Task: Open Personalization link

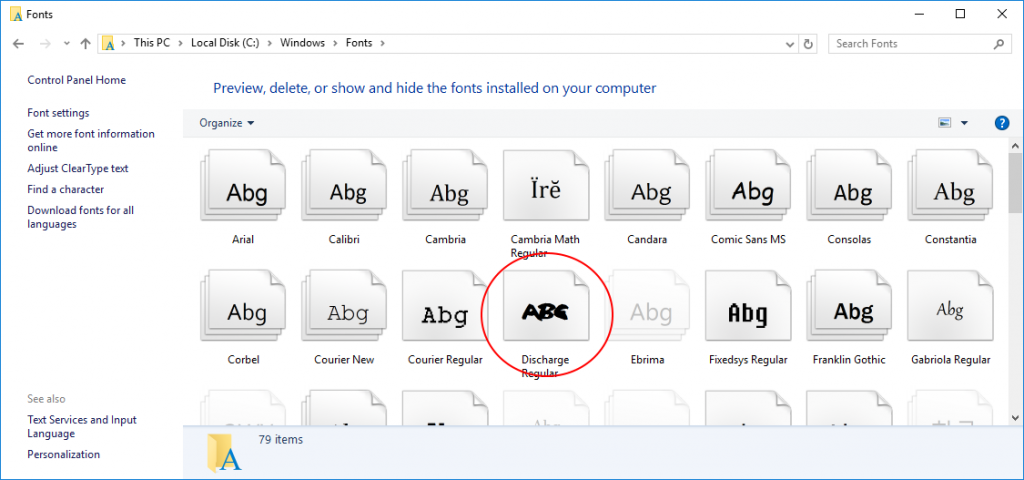Action: pos(63,455)
